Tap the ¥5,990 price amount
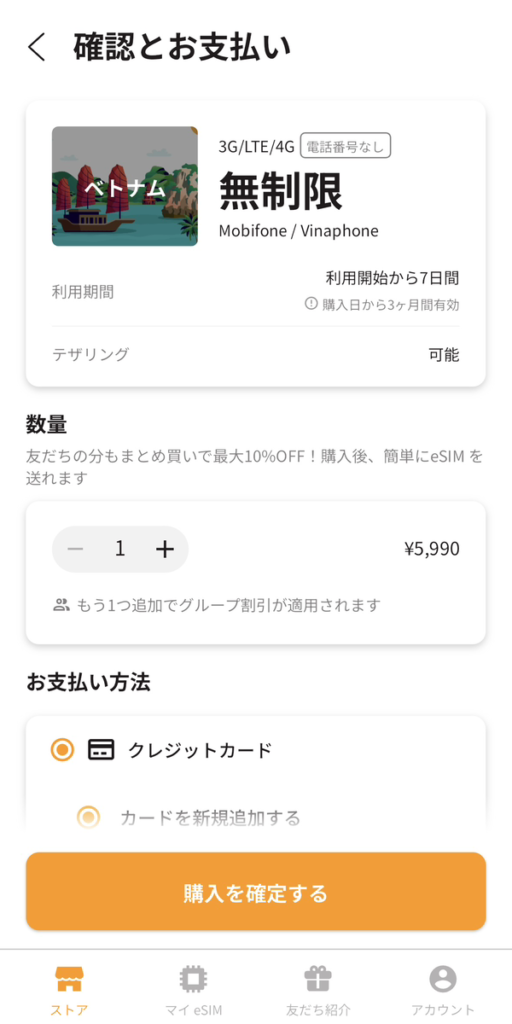This screenshot has width=512, height=1024. point(432,549)
